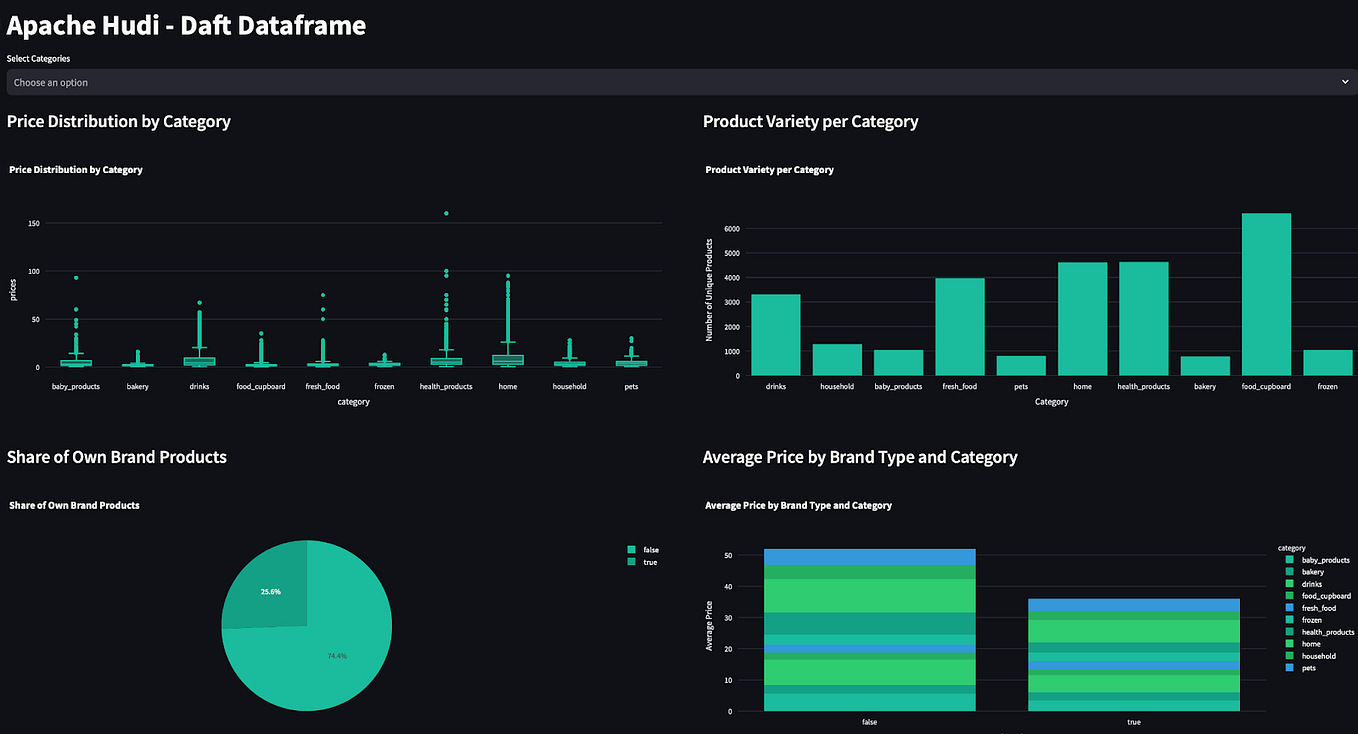Click the teal bakery color swatch in legend
Screen dimensions: 1358x734
tap(1287, 572)
